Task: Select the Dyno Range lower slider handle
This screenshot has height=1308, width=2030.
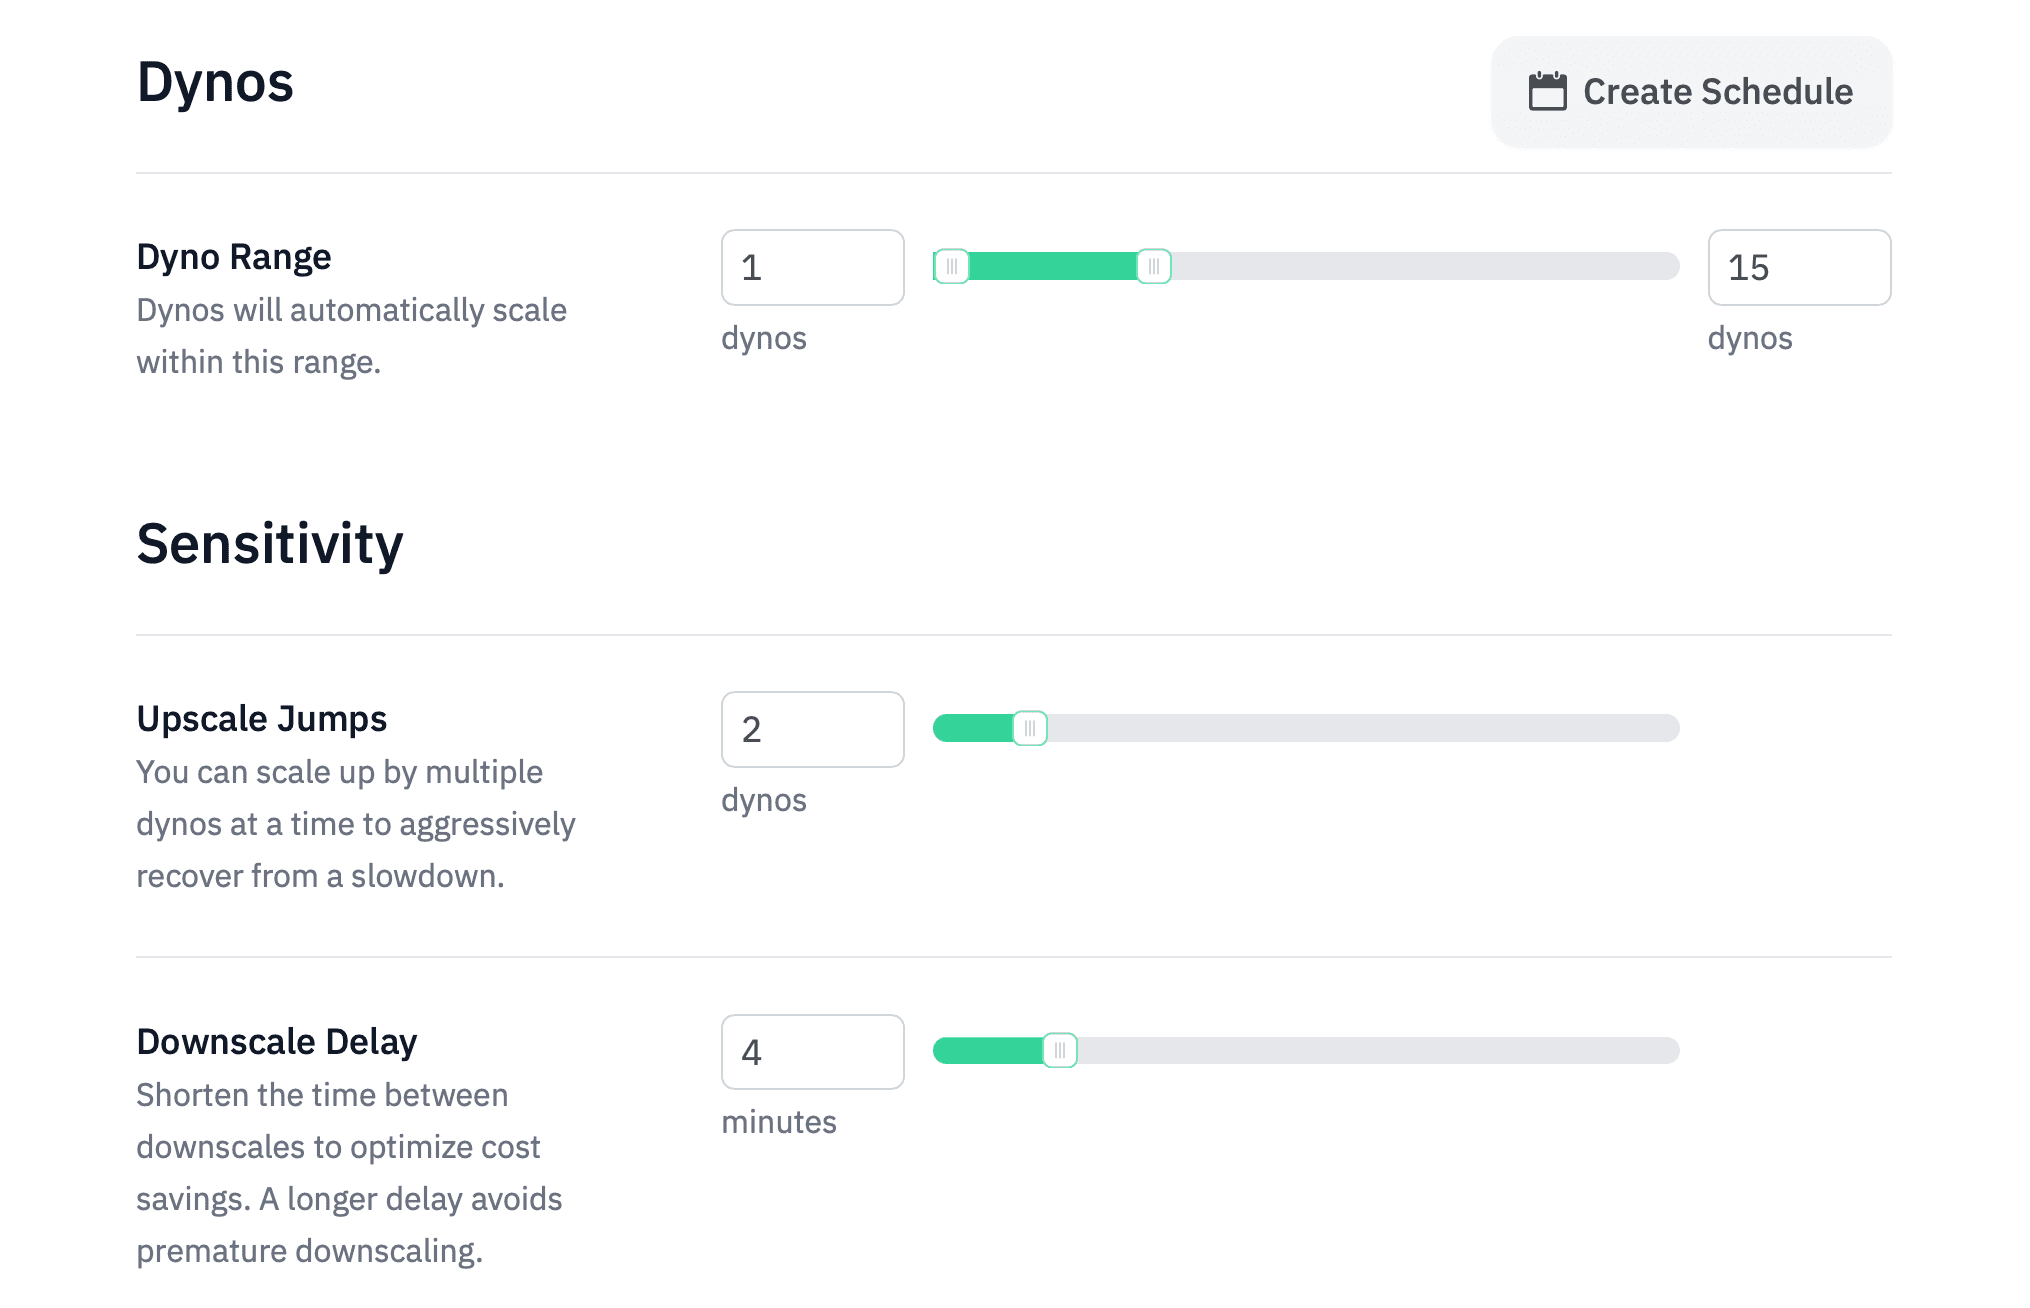Action: click(951, 266)
